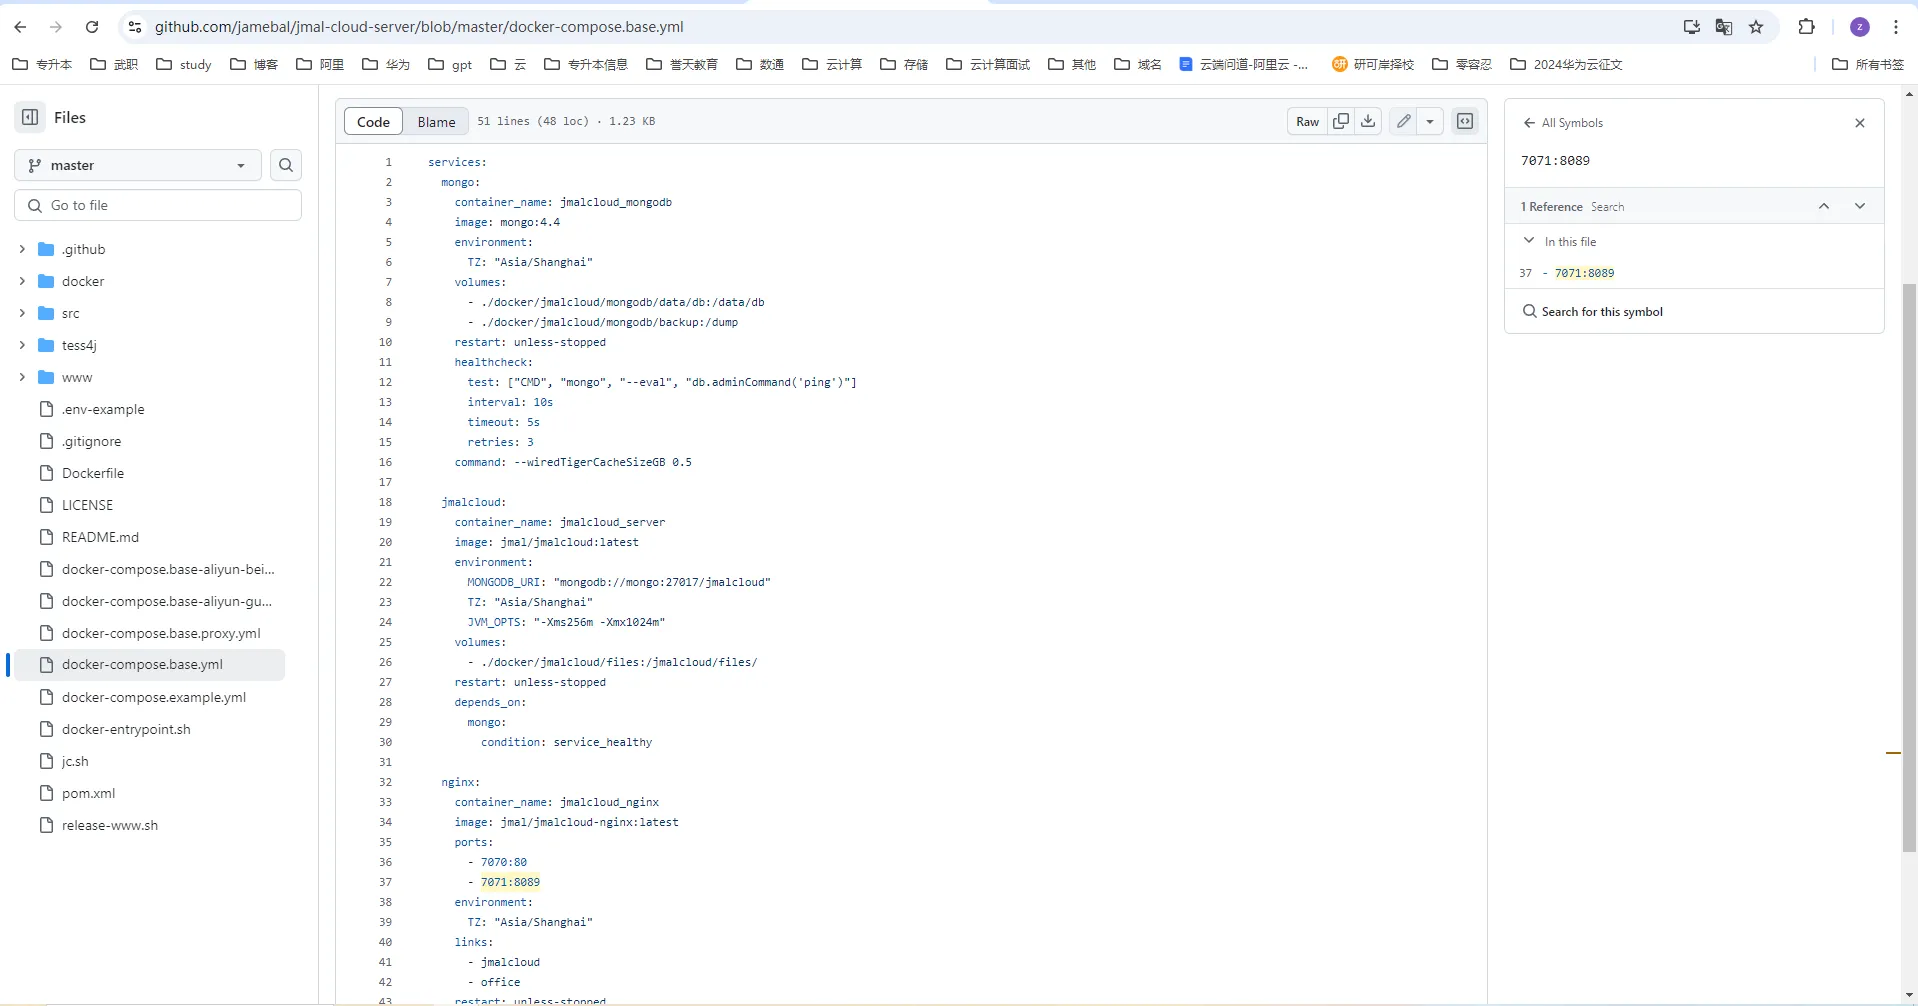Open the study bookmarks folder

(184, 64)
